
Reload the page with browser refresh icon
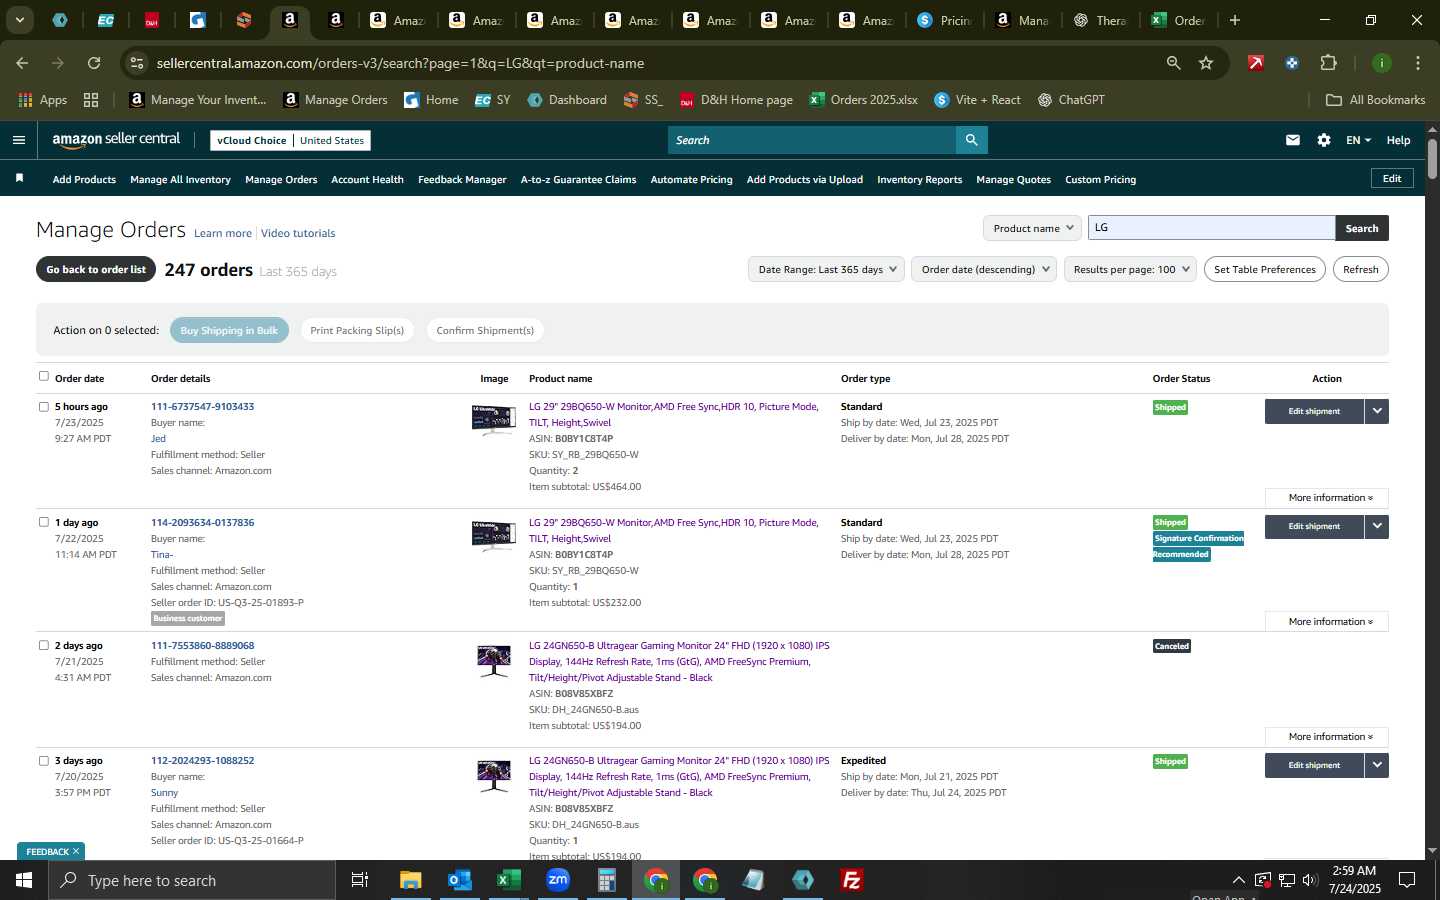pos(94,63)
